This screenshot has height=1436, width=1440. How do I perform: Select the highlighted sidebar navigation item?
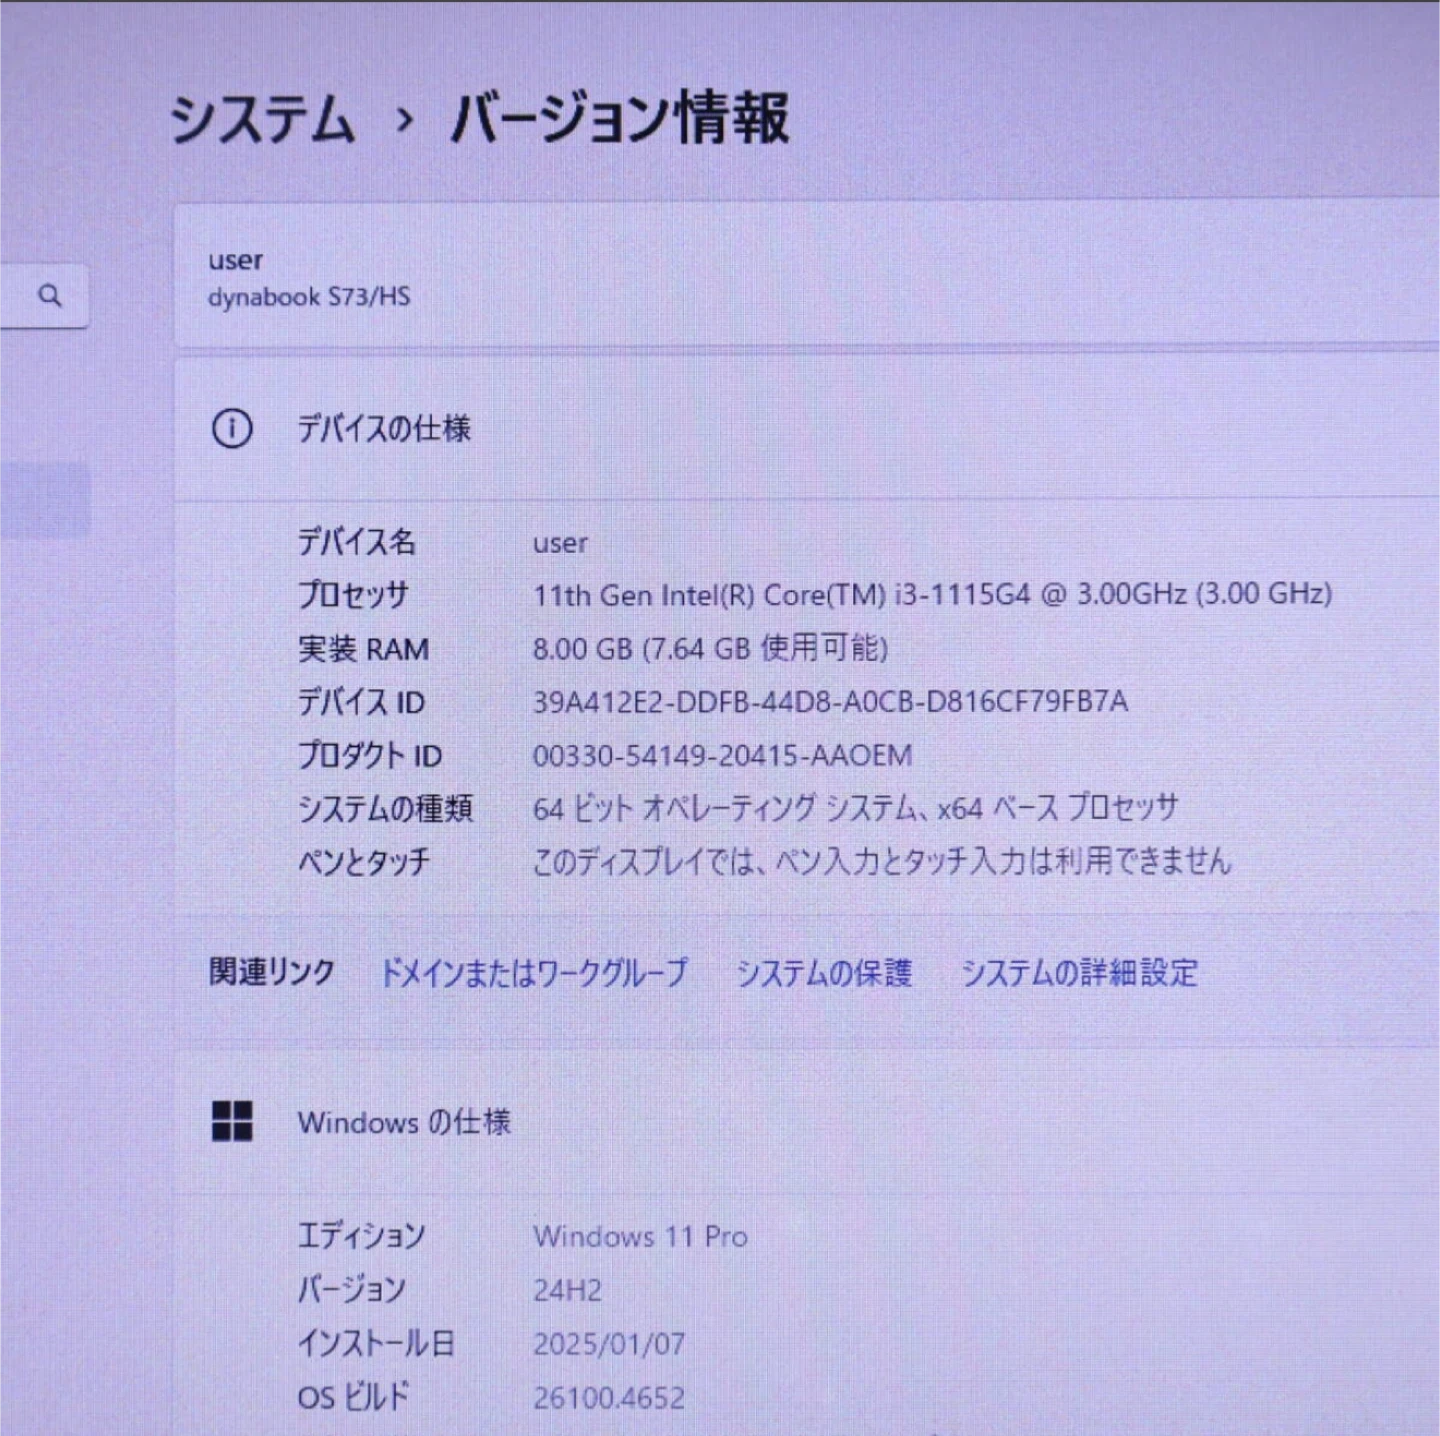45,500
